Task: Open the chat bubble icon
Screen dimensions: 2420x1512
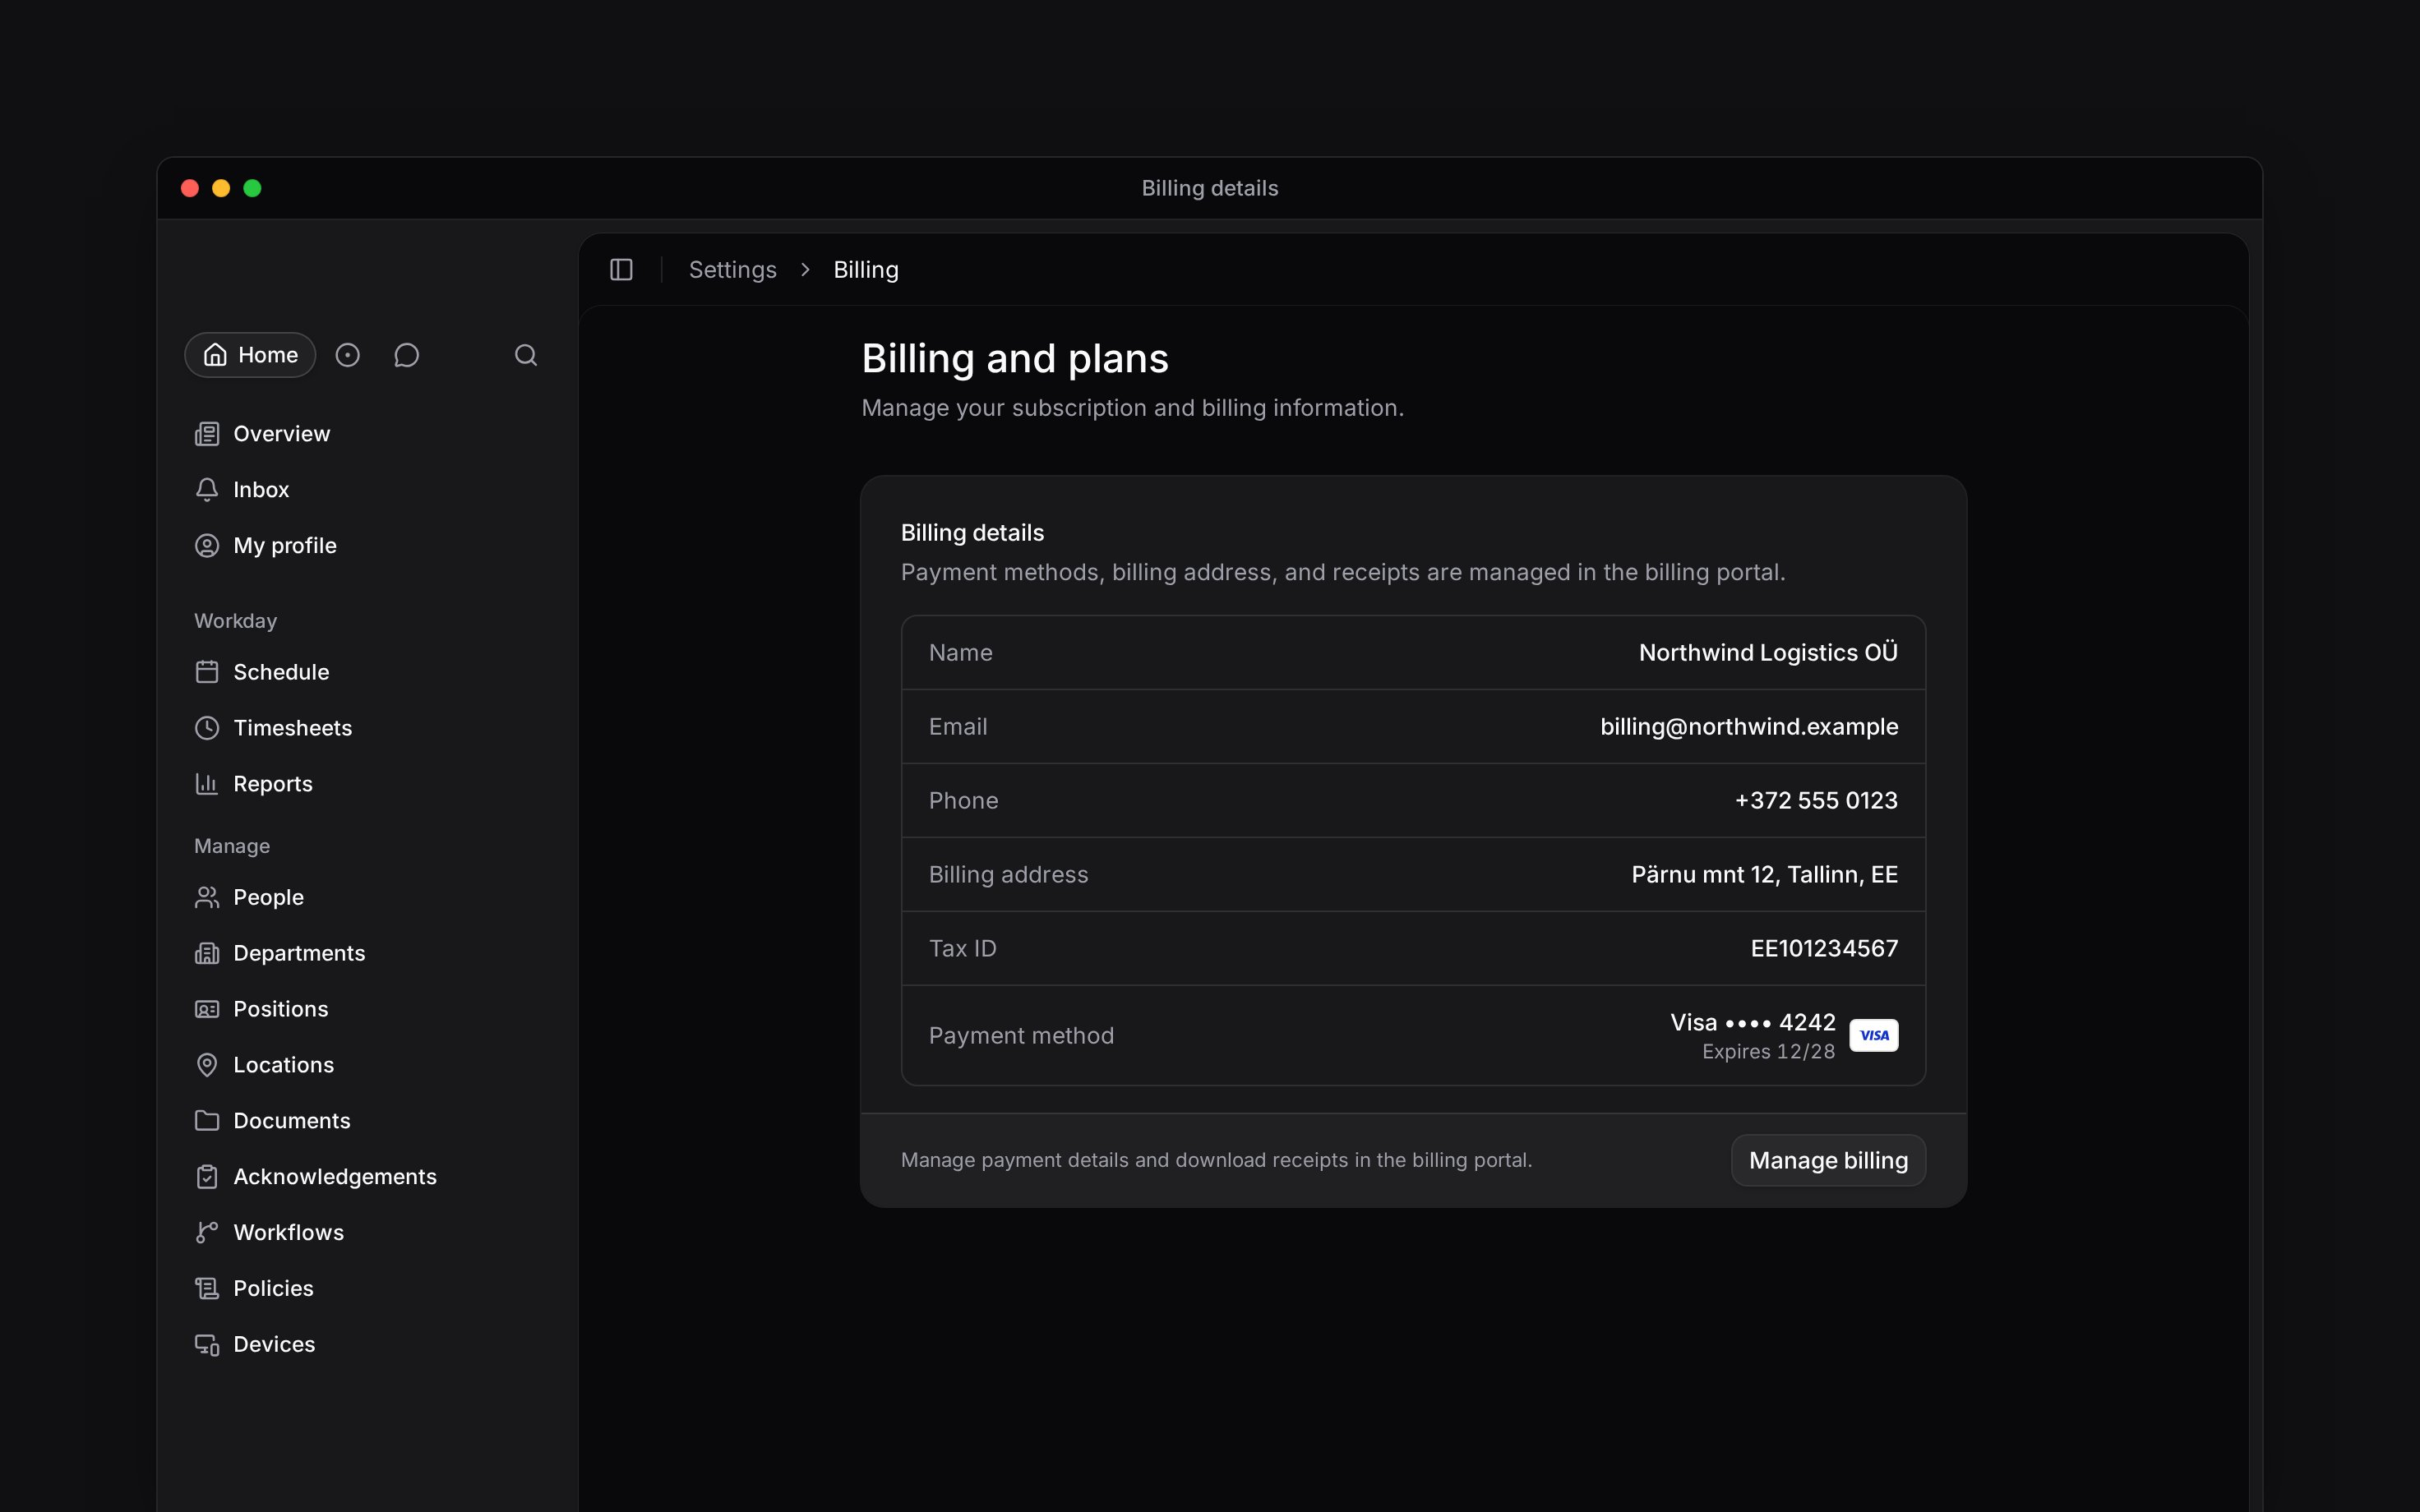Action: pyautogui.click(x=406, y=355)
